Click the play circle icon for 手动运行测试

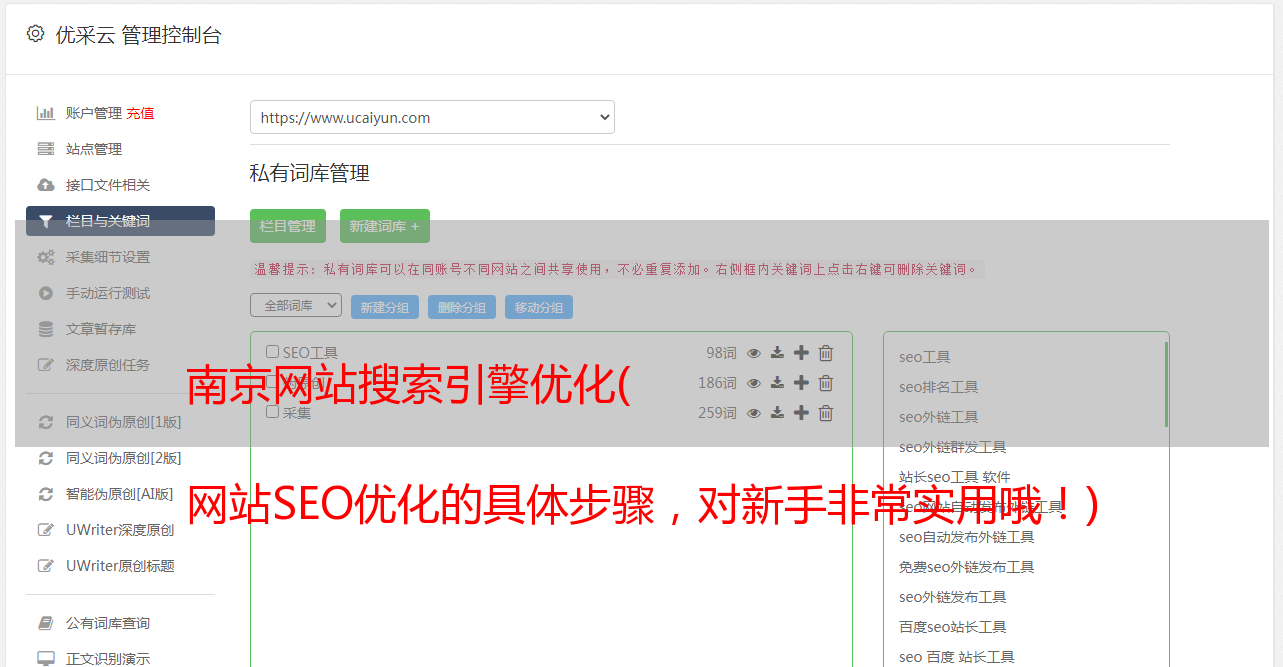(46, 293)
